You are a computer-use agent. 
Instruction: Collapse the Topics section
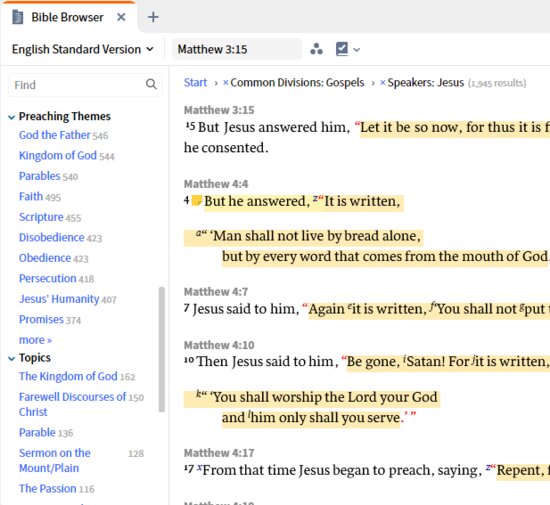click(x=12, y=358)
